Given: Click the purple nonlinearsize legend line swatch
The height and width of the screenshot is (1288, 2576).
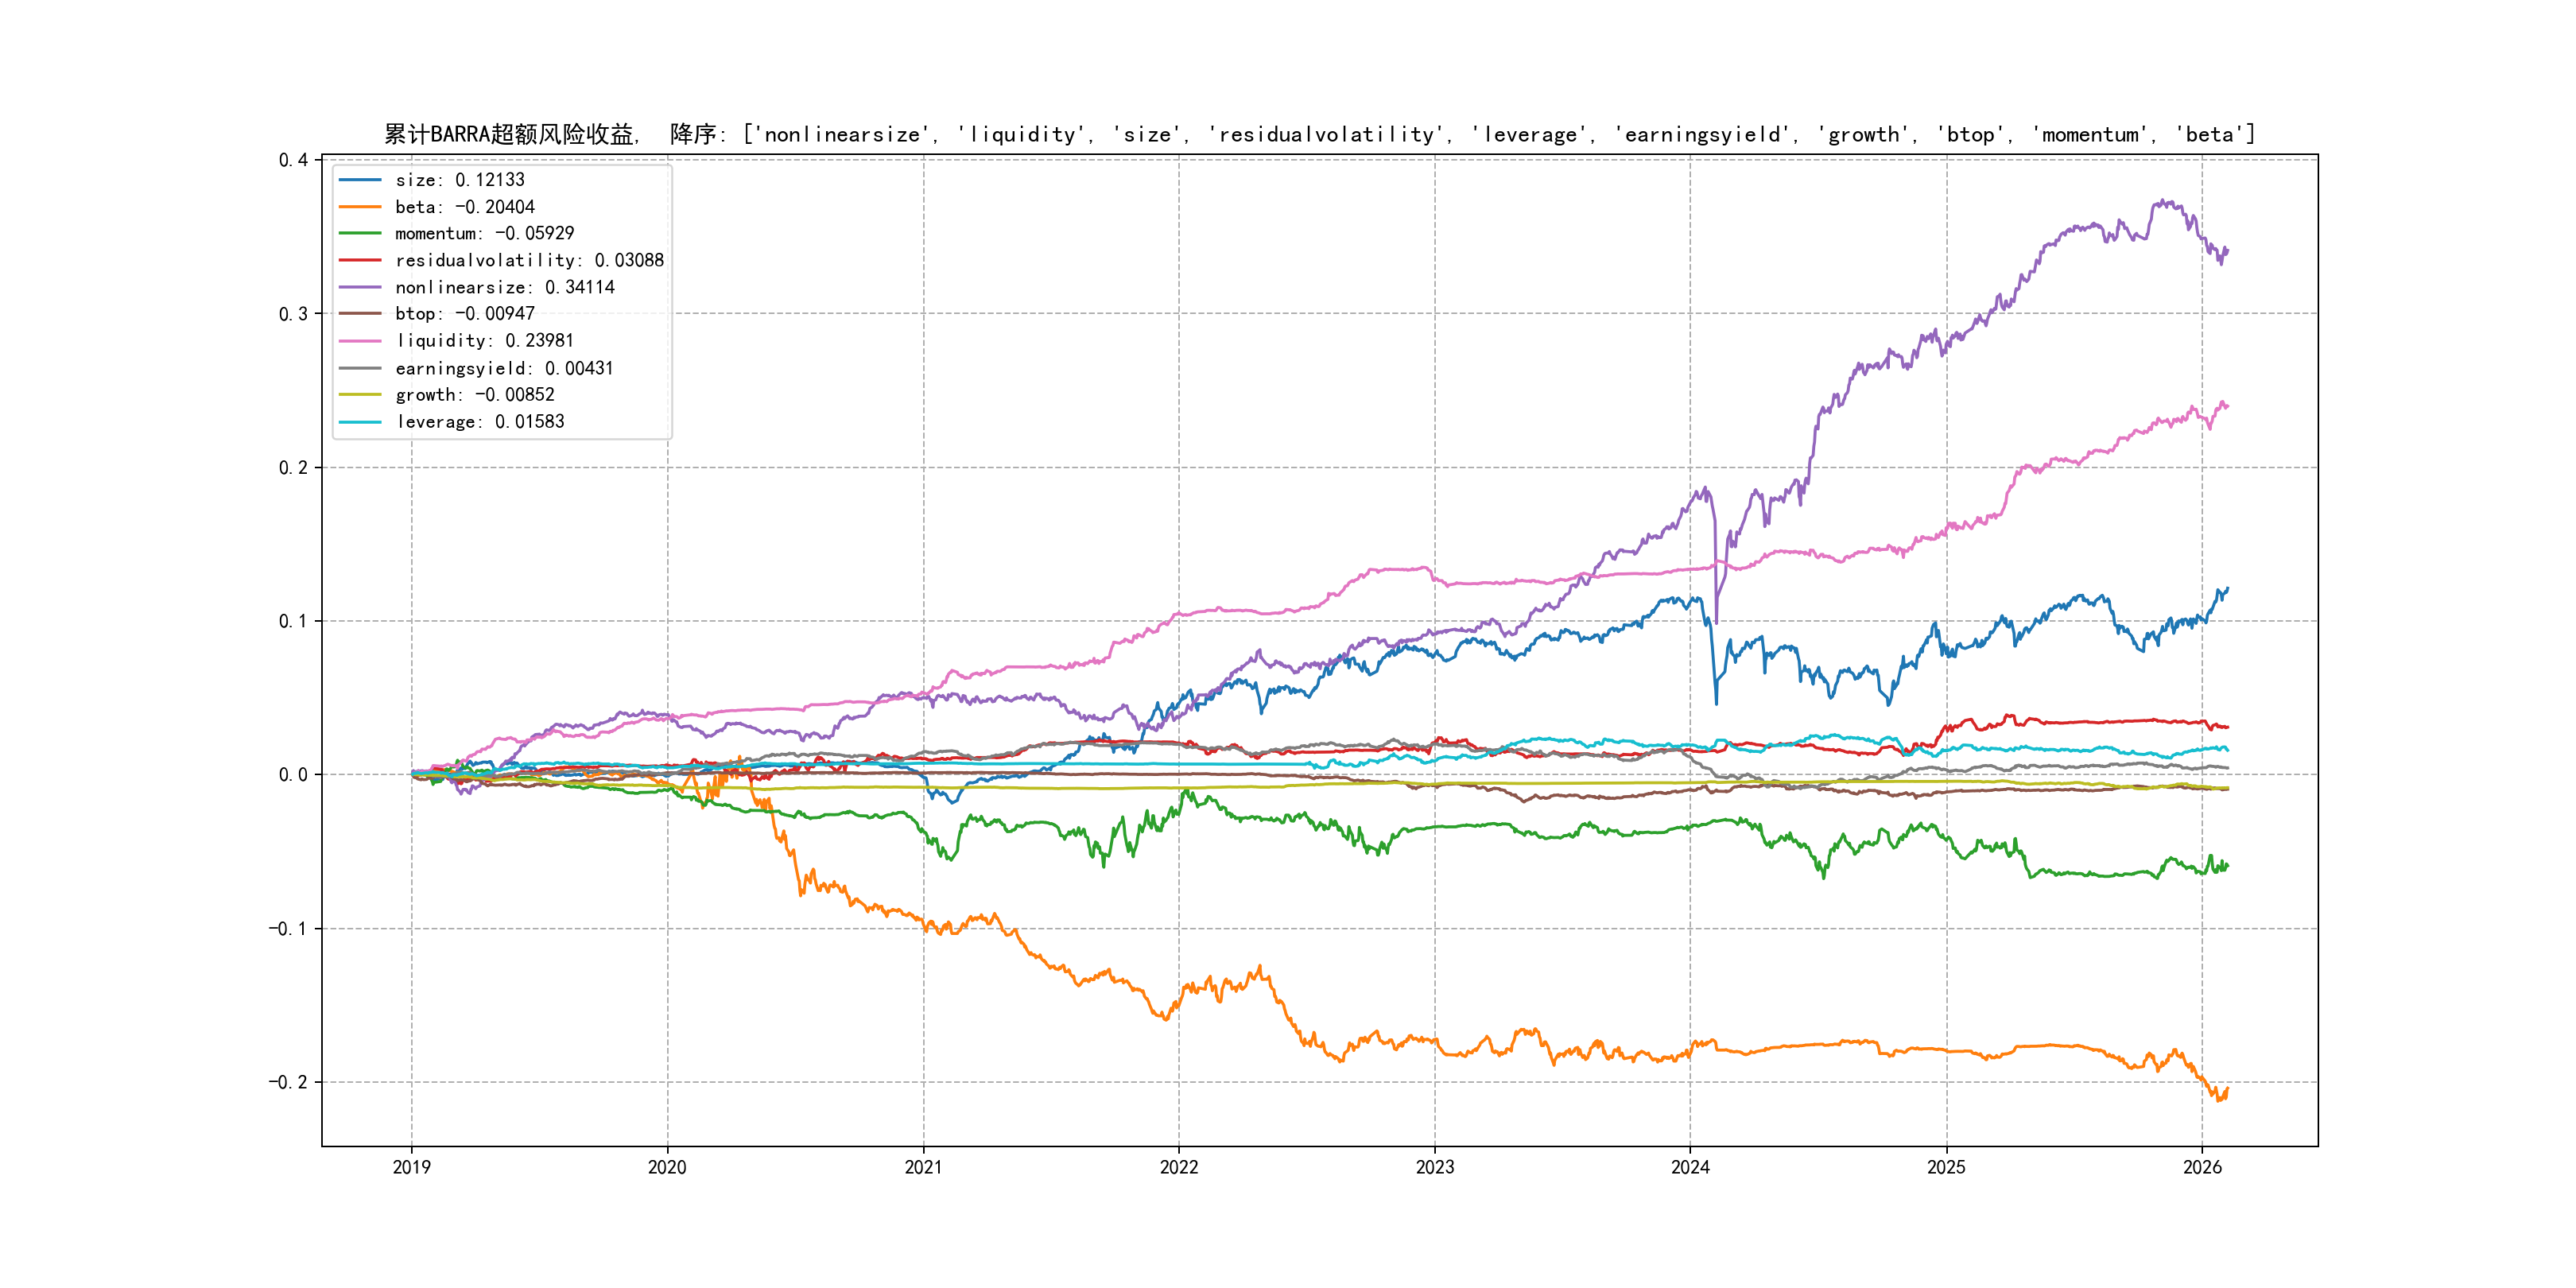Looking at the screenshot, I should pyautogui.click(x=360, y=287).
